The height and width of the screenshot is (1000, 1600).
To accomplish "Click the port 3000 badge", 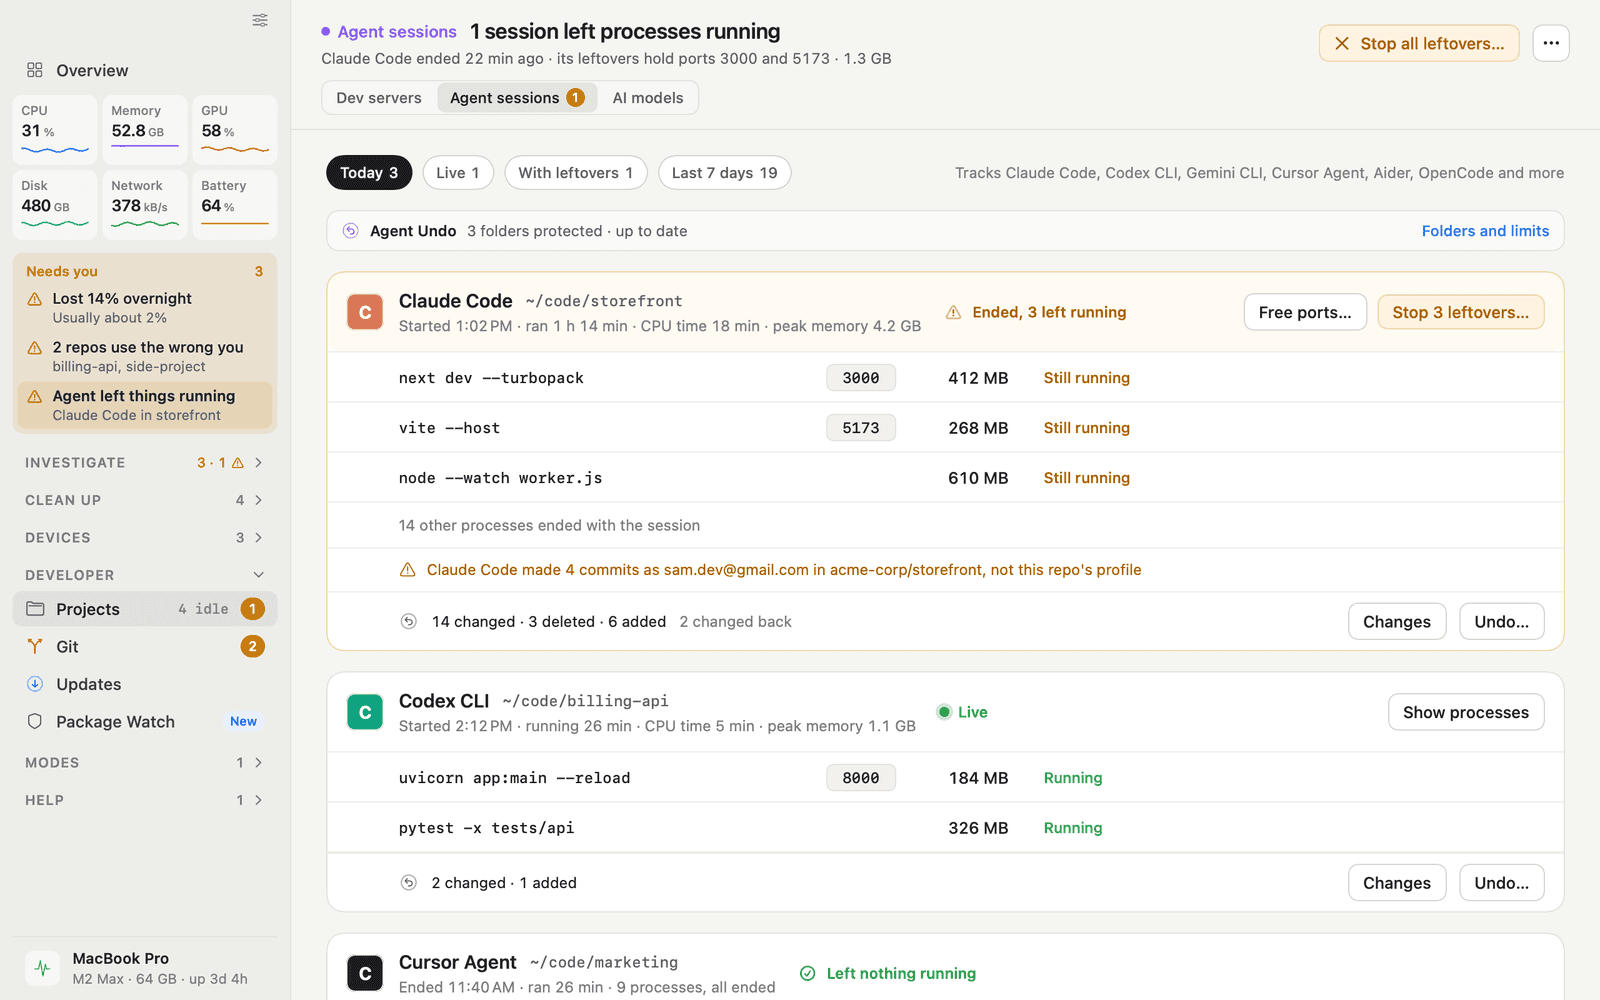I will 861,378.
